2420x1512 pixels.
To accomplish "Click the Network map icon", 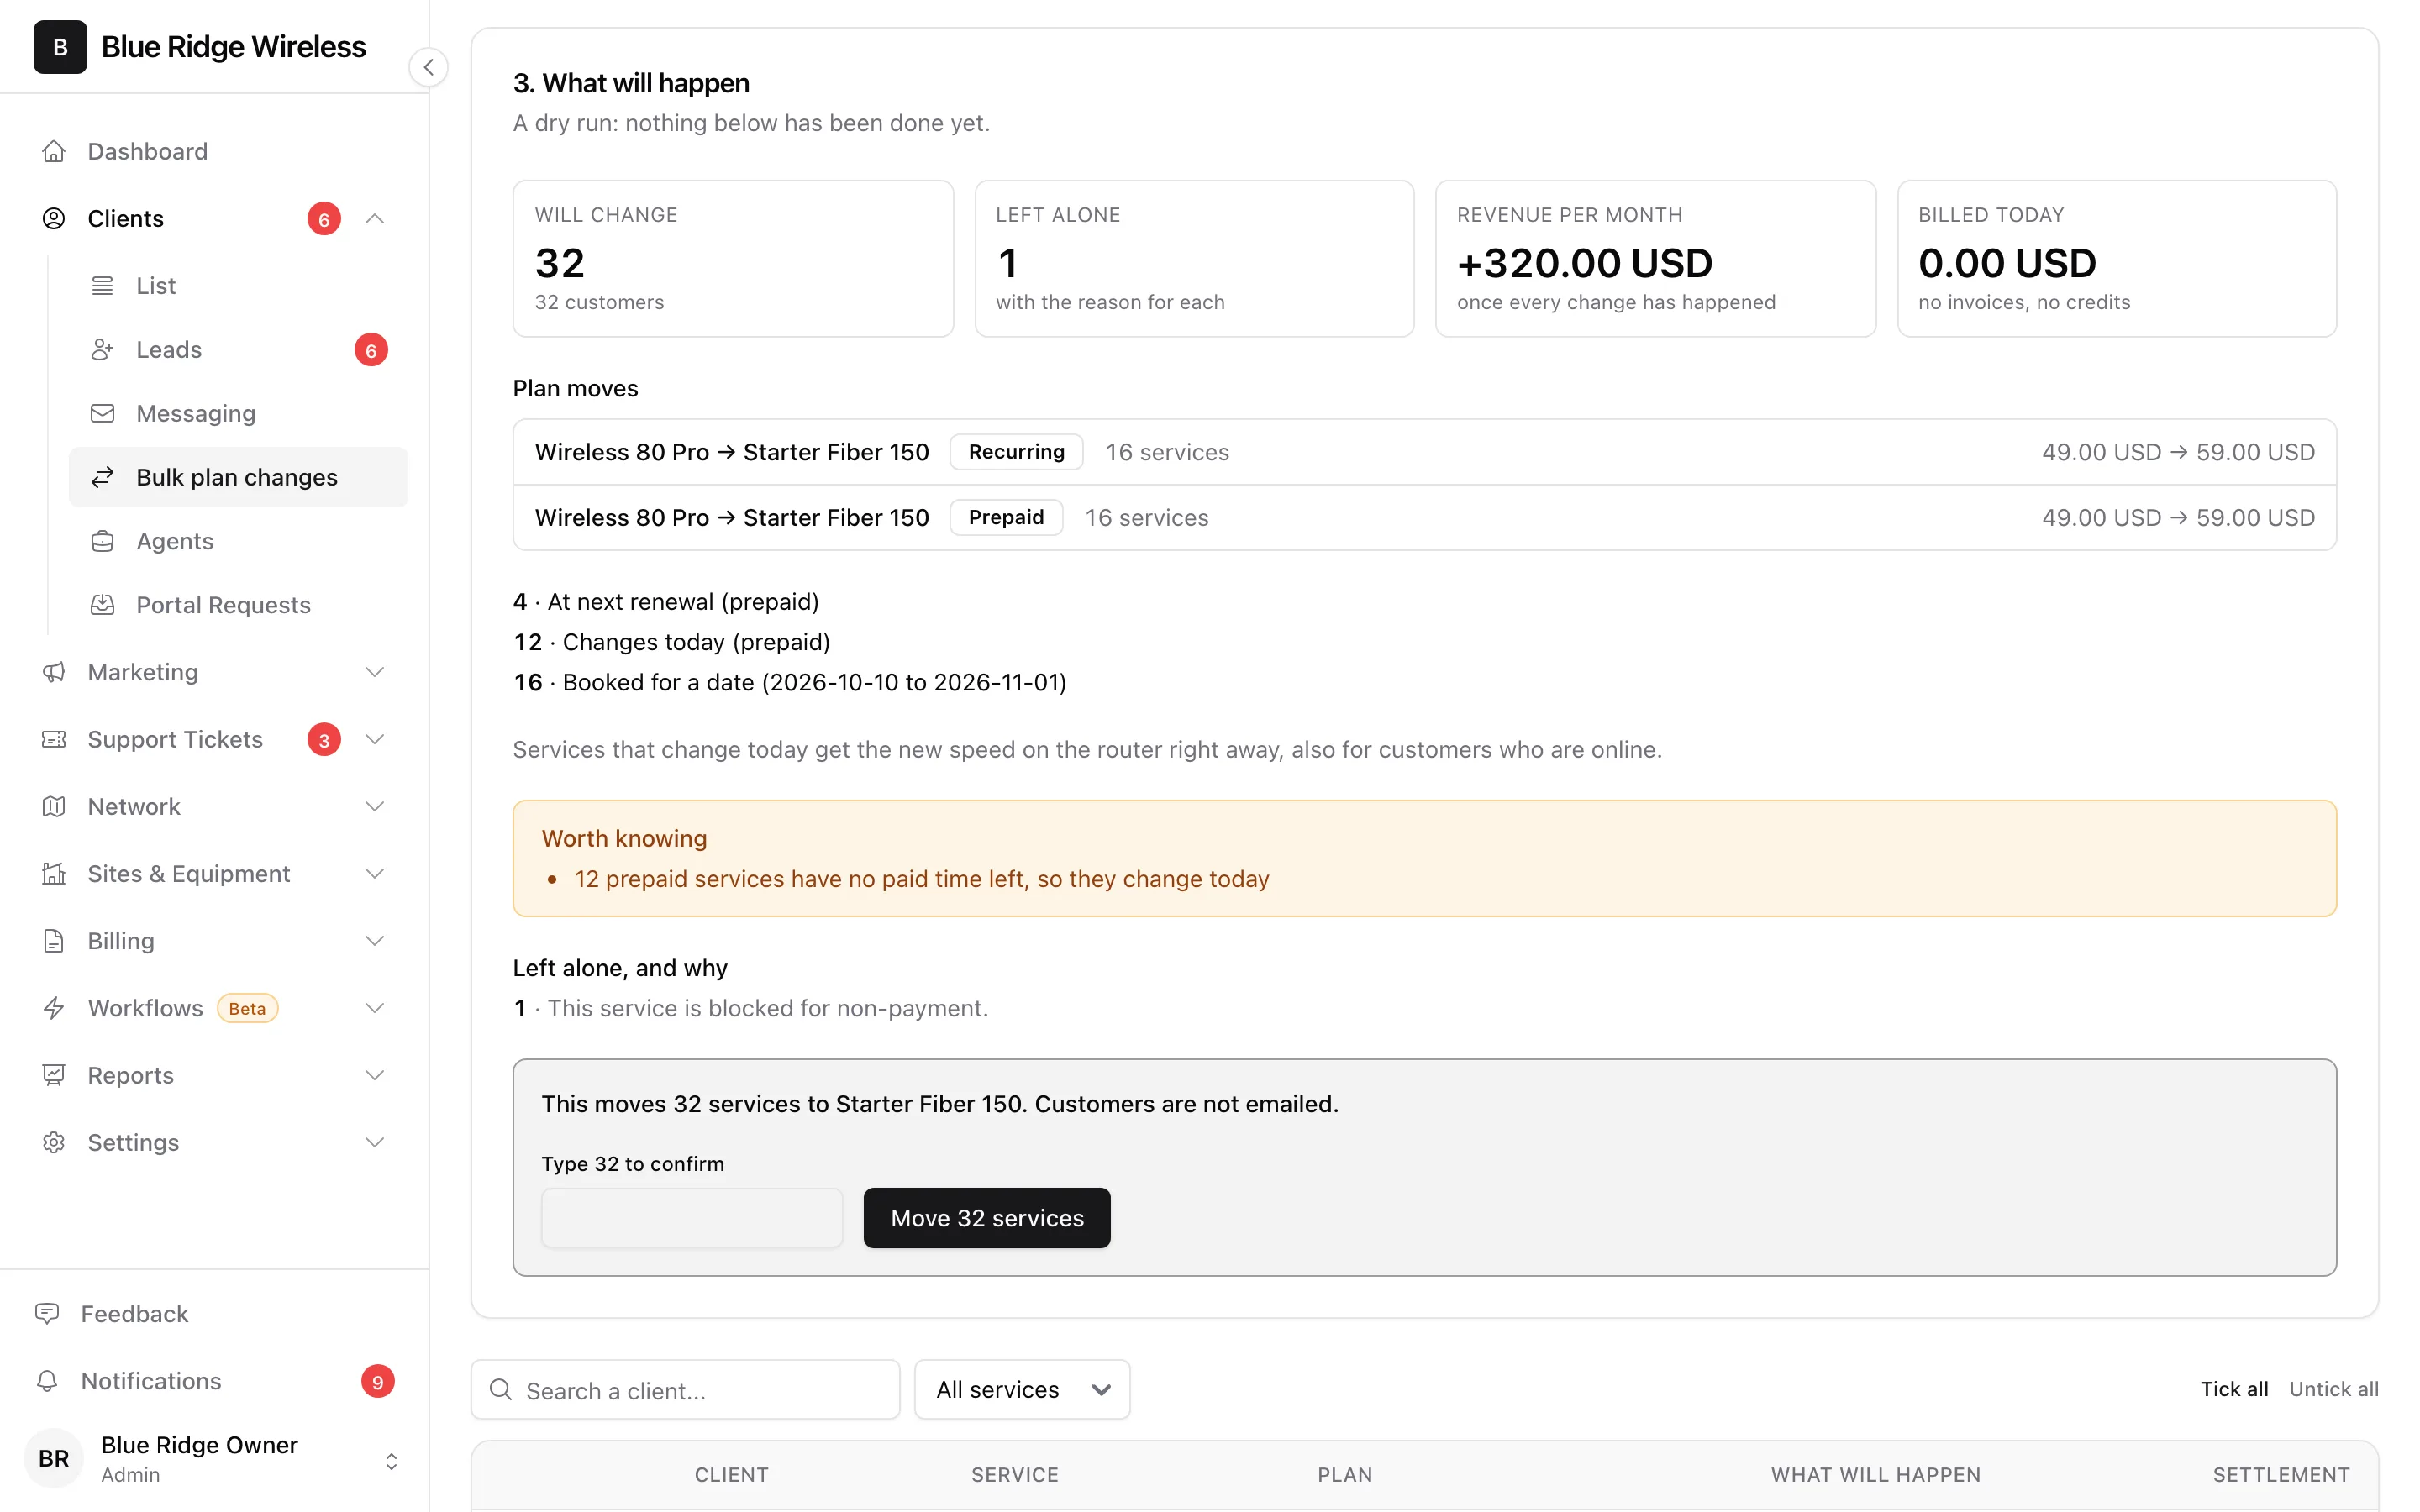I will coord(54,806).
